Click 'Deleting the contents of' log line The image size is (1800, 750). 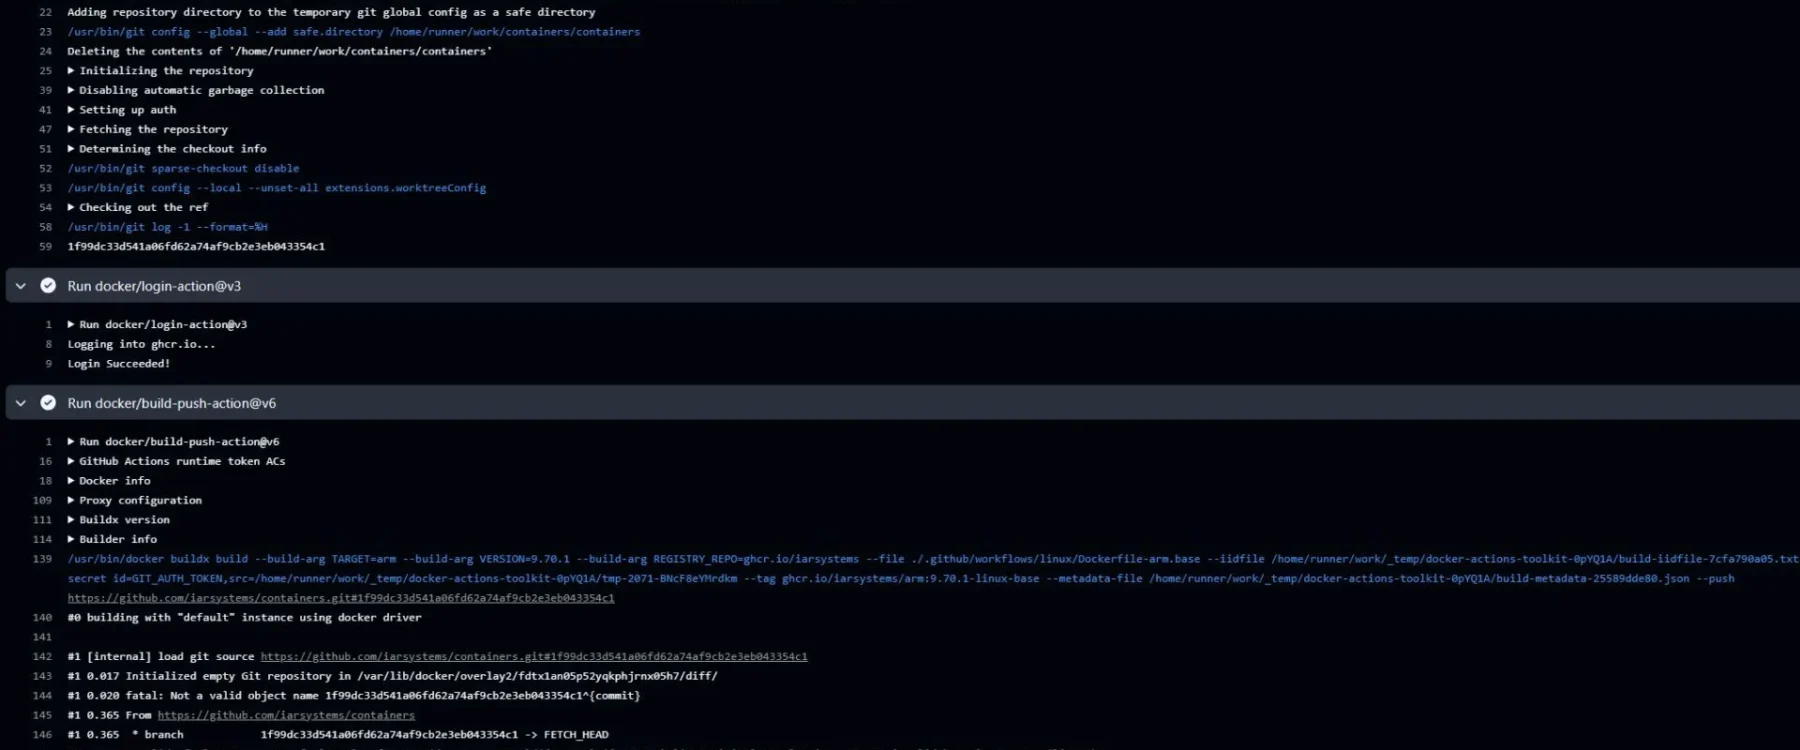point(279,51)
